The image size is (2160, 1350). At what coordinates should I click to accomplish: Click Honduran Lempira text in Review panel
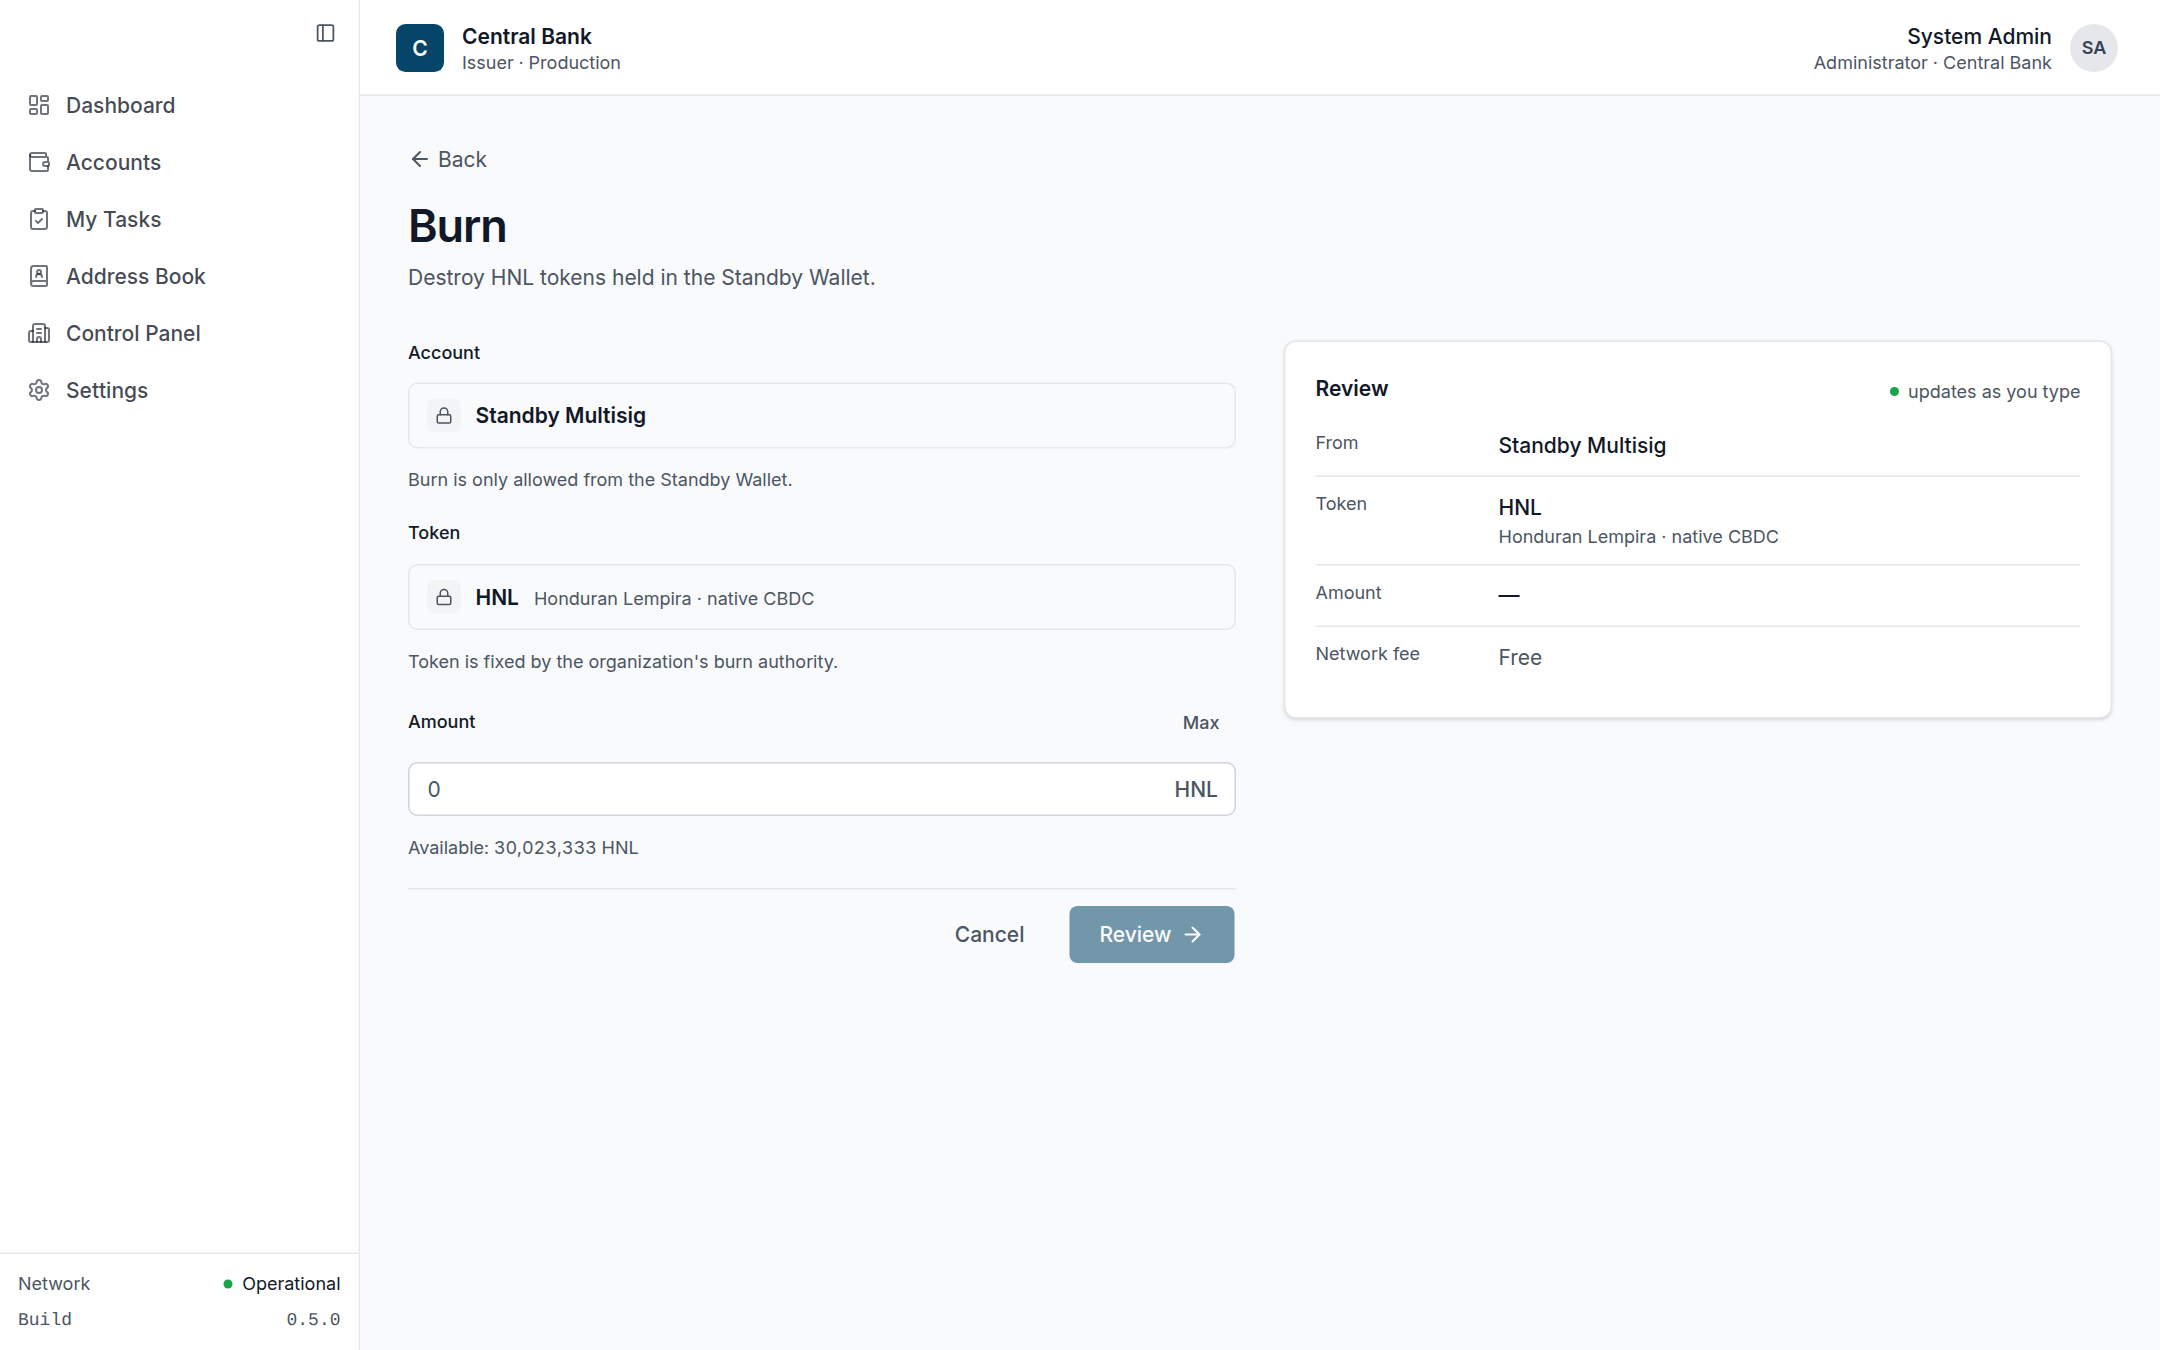pos(1638,536)
